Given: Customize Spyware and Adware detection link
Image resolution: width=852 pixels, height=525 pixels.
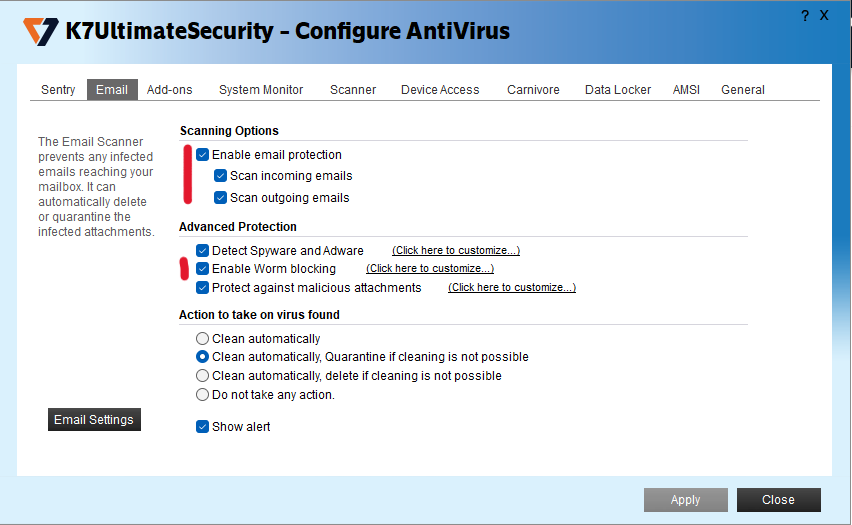Looking at the screenshot, I should click(456, 250).
